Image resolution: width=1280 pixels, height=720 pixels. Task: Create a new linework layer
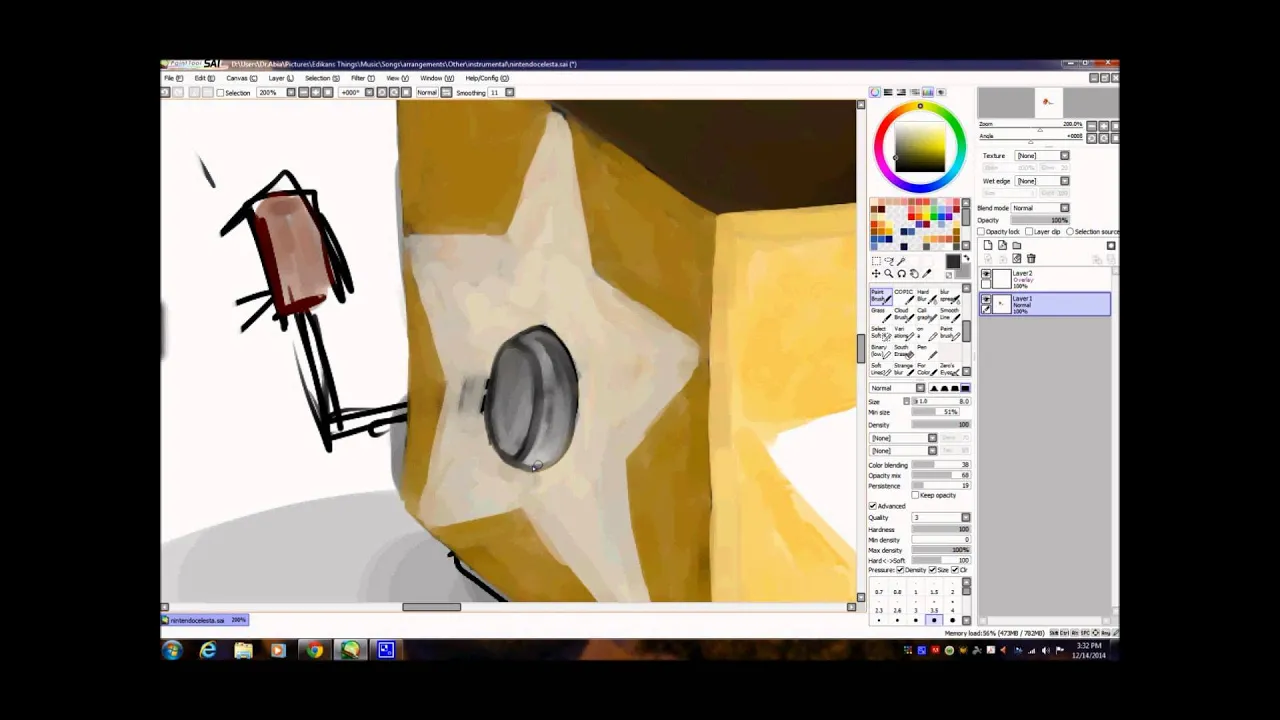tap(1003, 245)
